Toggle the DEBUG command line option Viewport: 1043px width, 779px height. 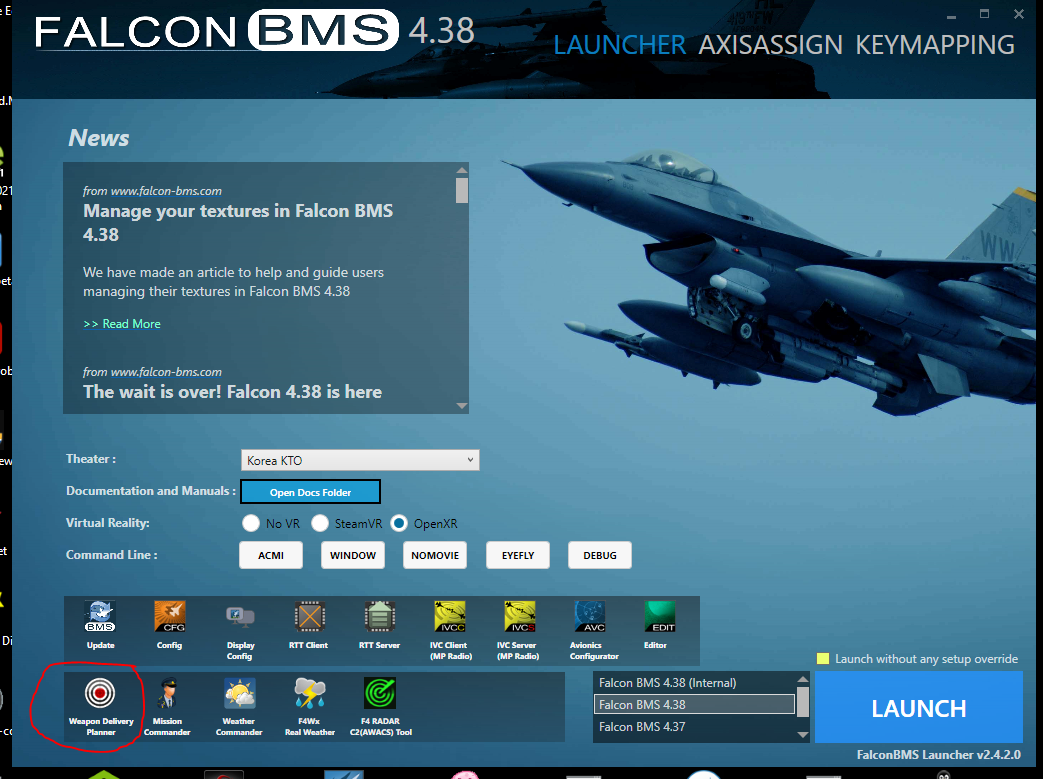(x=600, y=555)
